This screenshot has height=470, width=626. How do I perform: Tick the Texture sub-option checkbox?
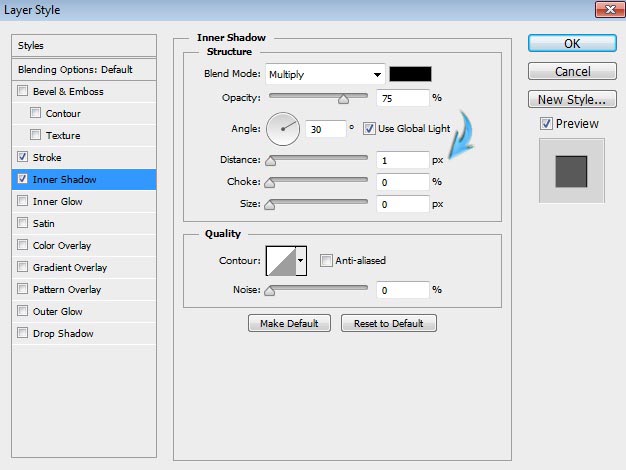(x=36, y=135)
